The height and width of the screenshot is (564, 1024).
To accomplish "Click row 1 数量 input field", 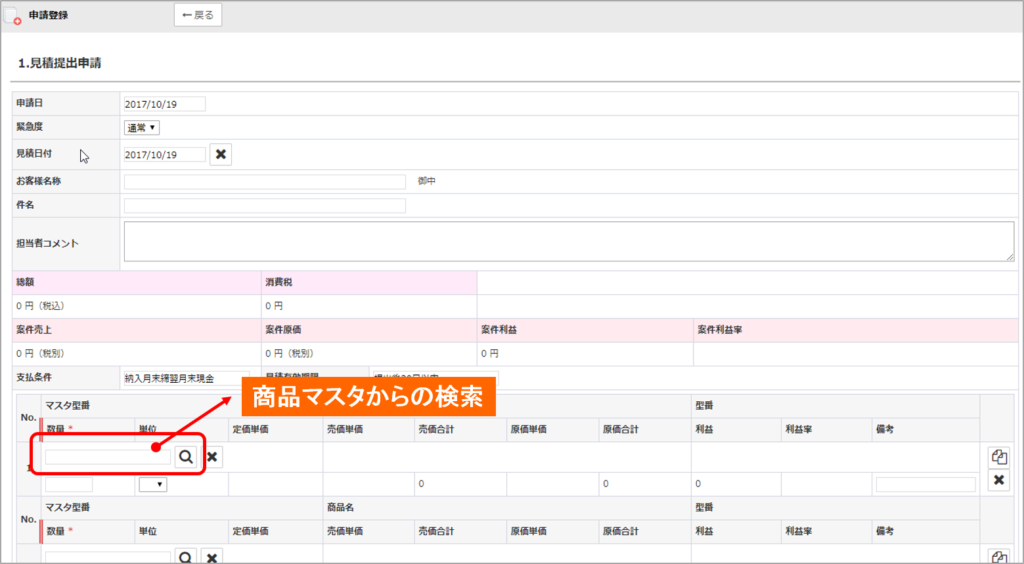I will click(x=69, y=484).
